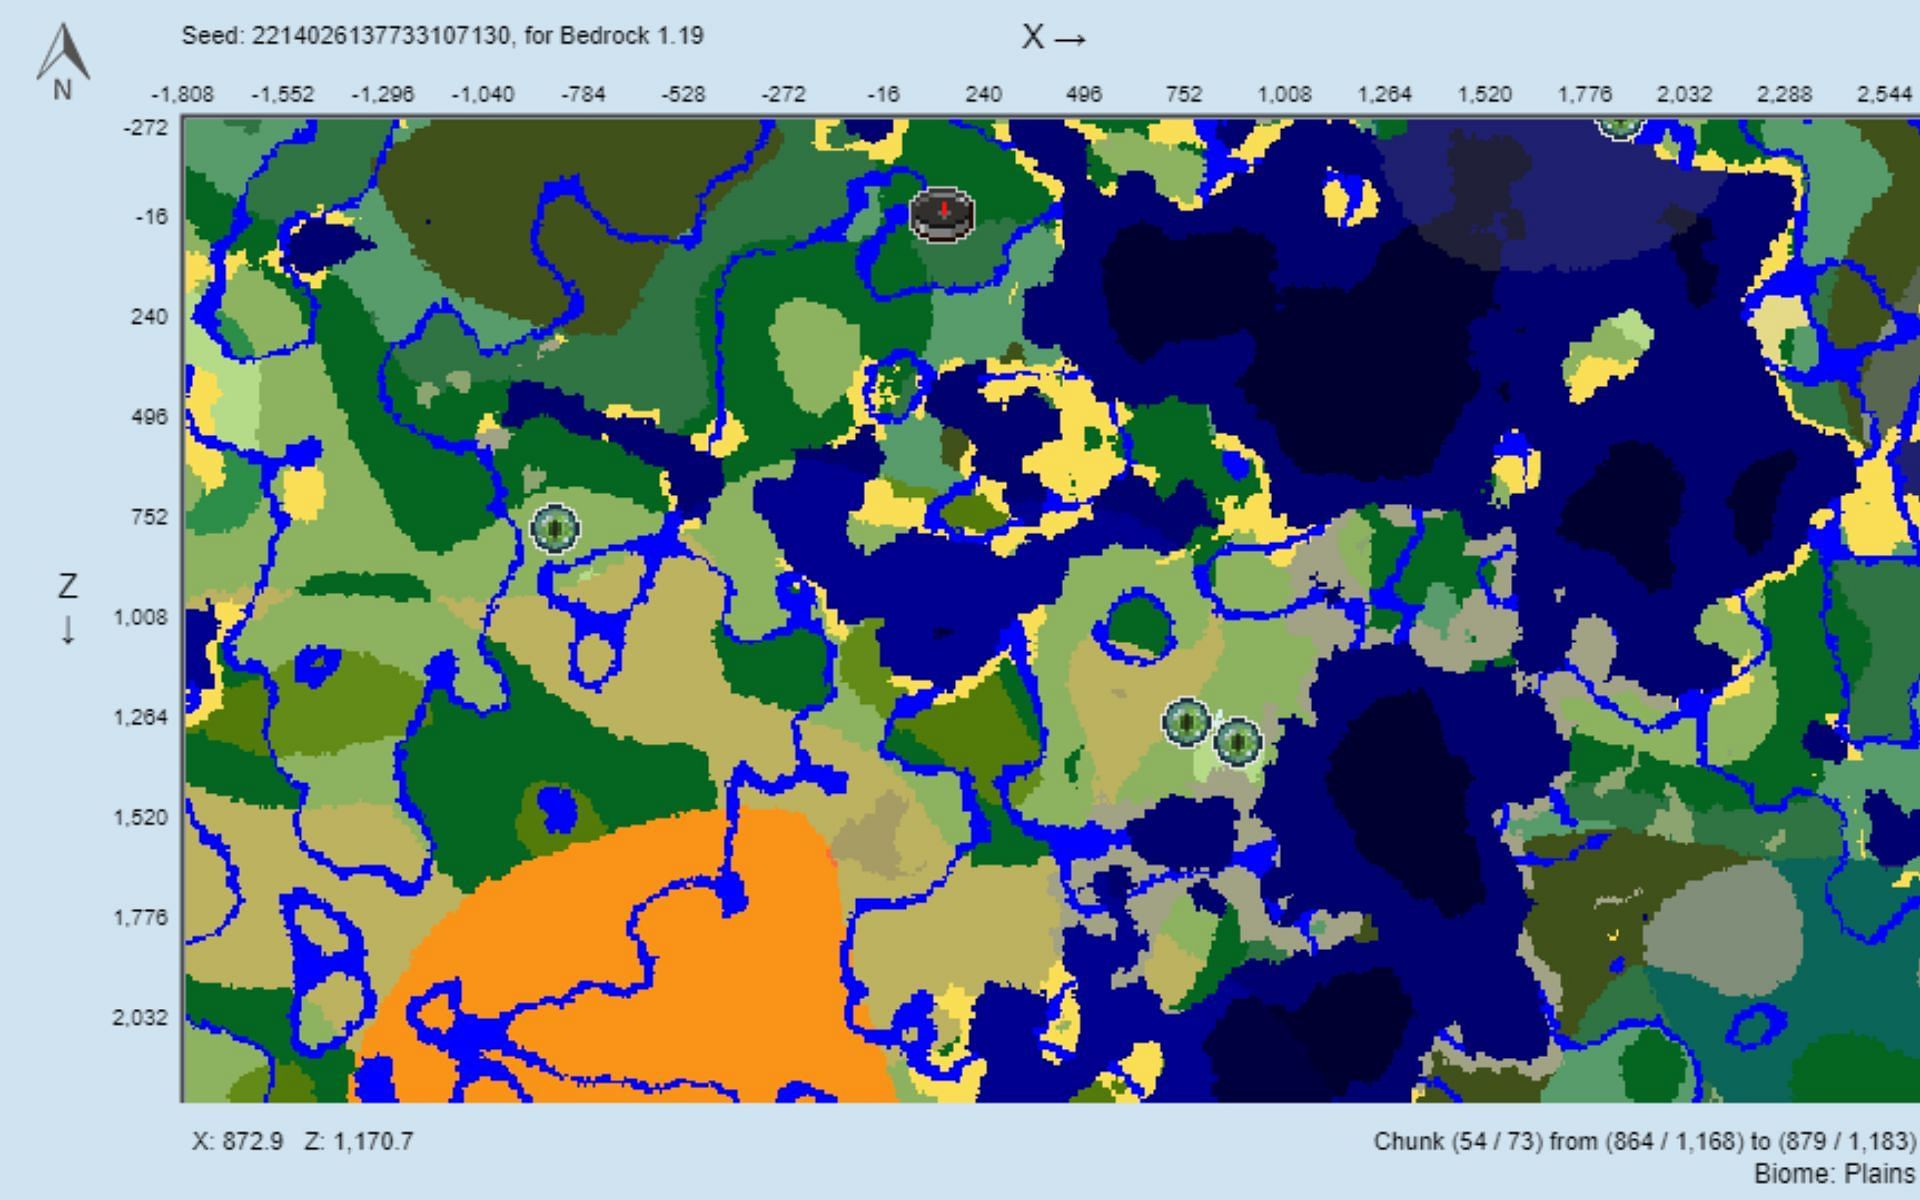This screenshot has width=1920, height=1200.
Task: Click the X axis tick label -1,808
Action: click(x=182, y=94)
